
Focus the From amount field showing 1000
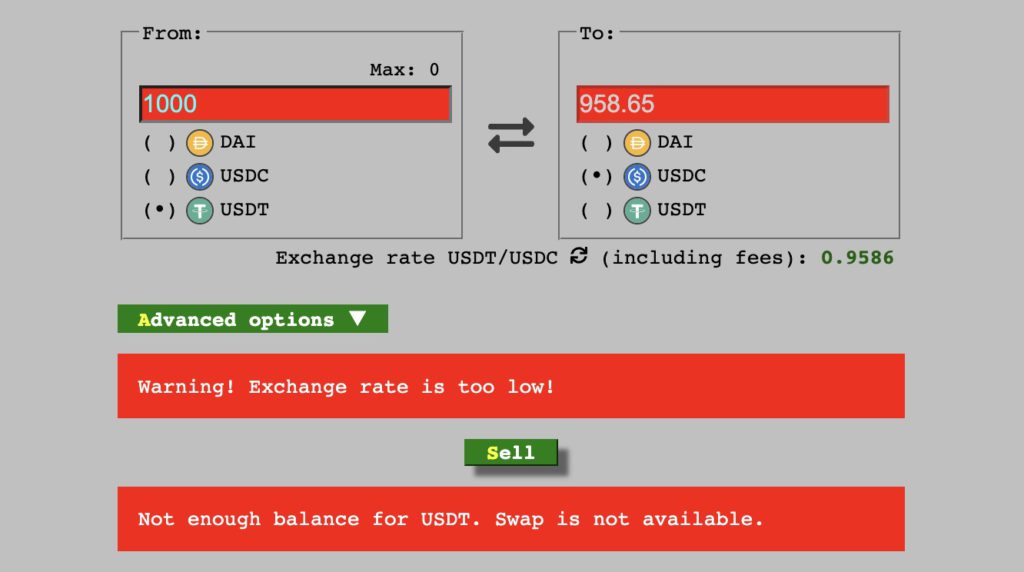[295, 104]
